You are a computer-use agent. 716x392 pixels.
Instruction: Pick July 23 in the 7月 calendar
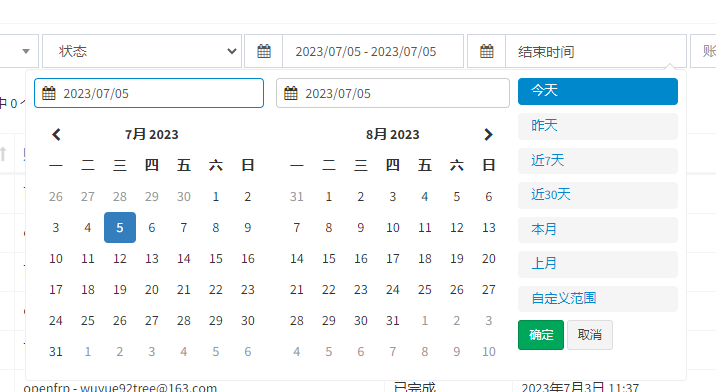tap(247, 290)
